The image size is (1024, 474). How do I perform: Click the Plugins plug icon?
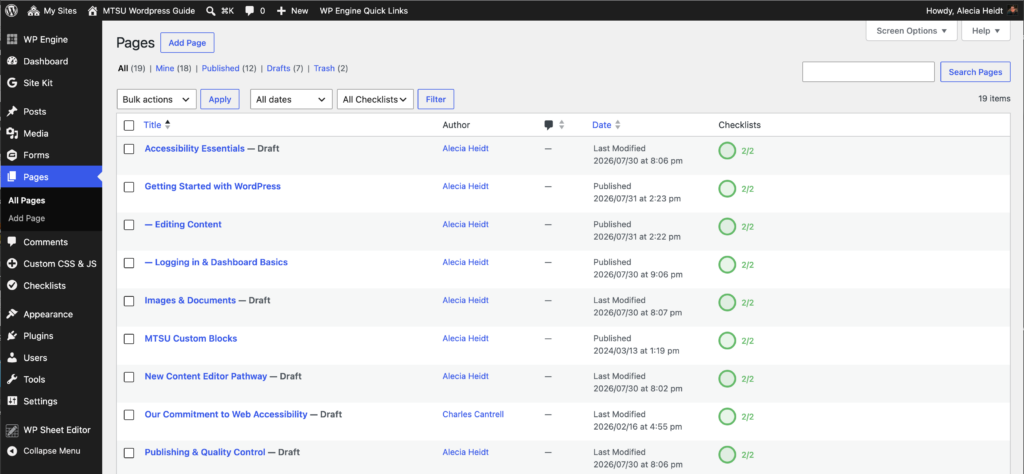12,336
